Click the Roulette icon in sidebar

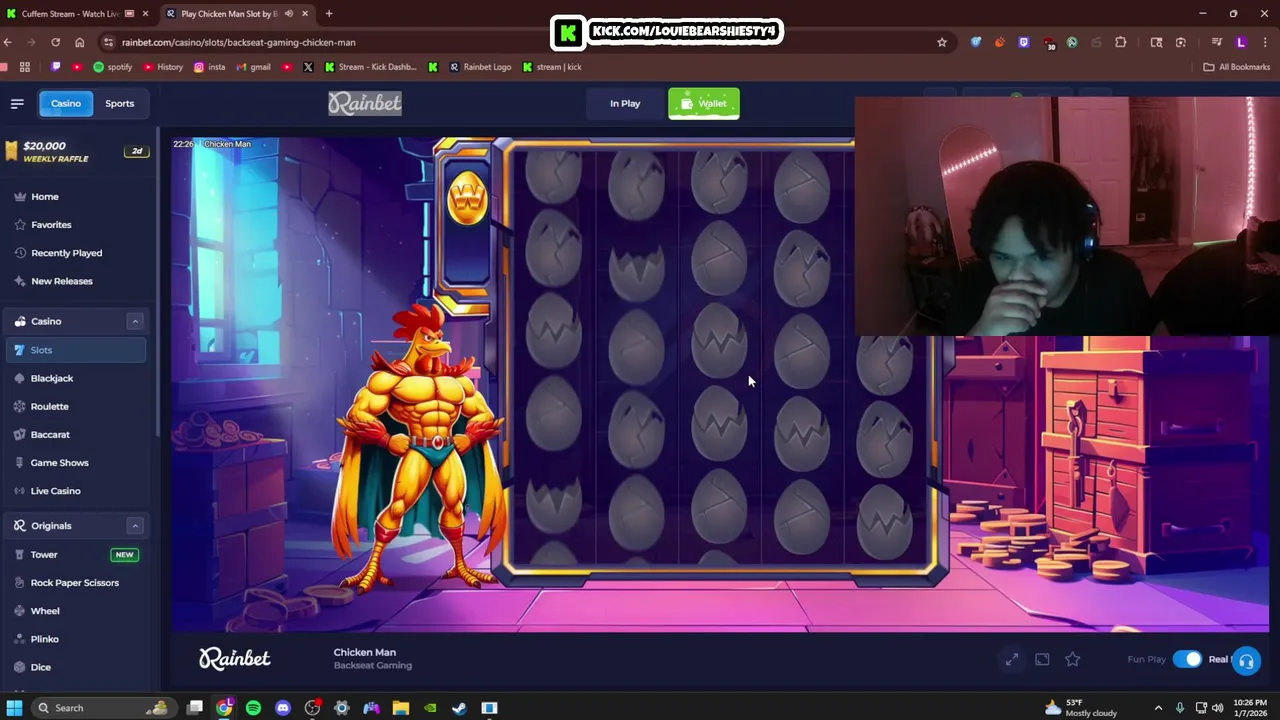click(x=20, y=406)
